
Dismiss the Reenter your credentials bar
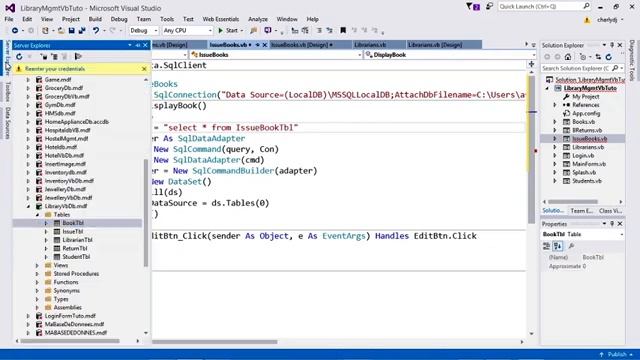(144, 69)
